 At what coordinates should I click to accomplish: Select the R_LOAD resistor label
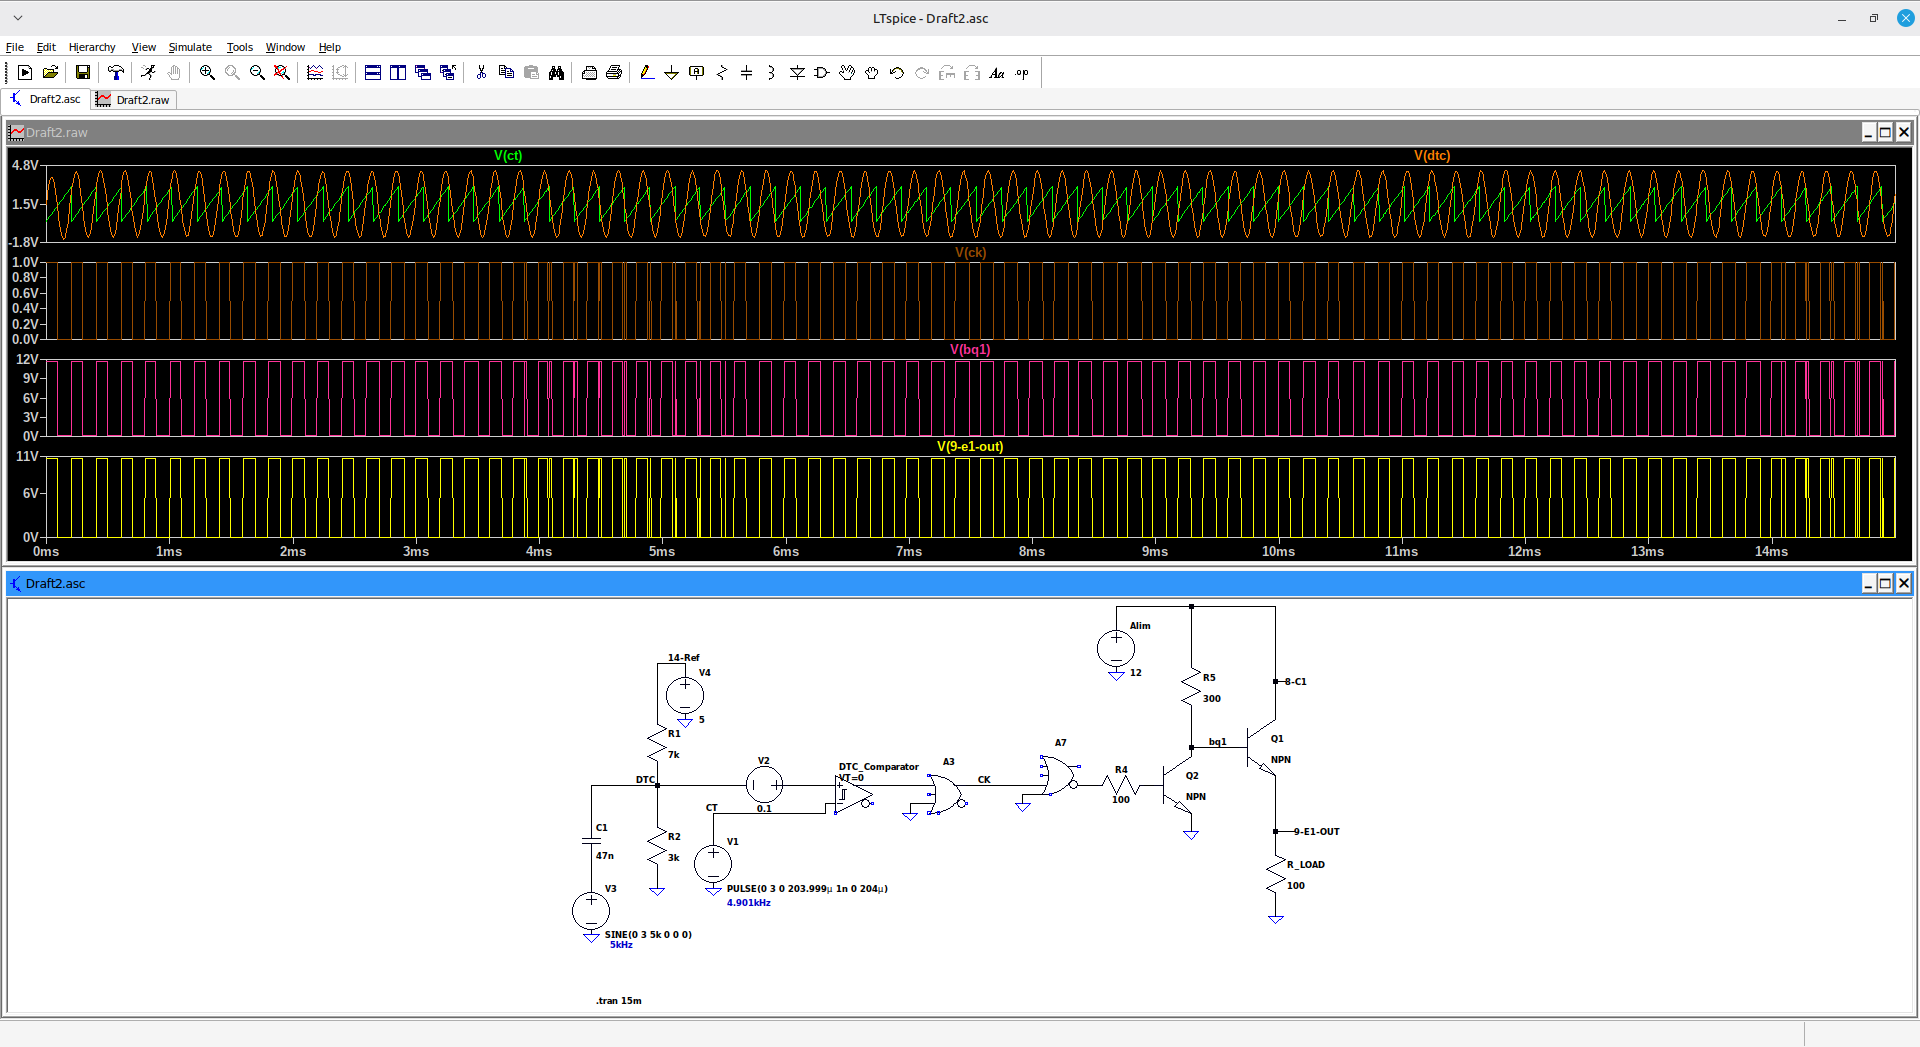click(x=1306, y=864)
